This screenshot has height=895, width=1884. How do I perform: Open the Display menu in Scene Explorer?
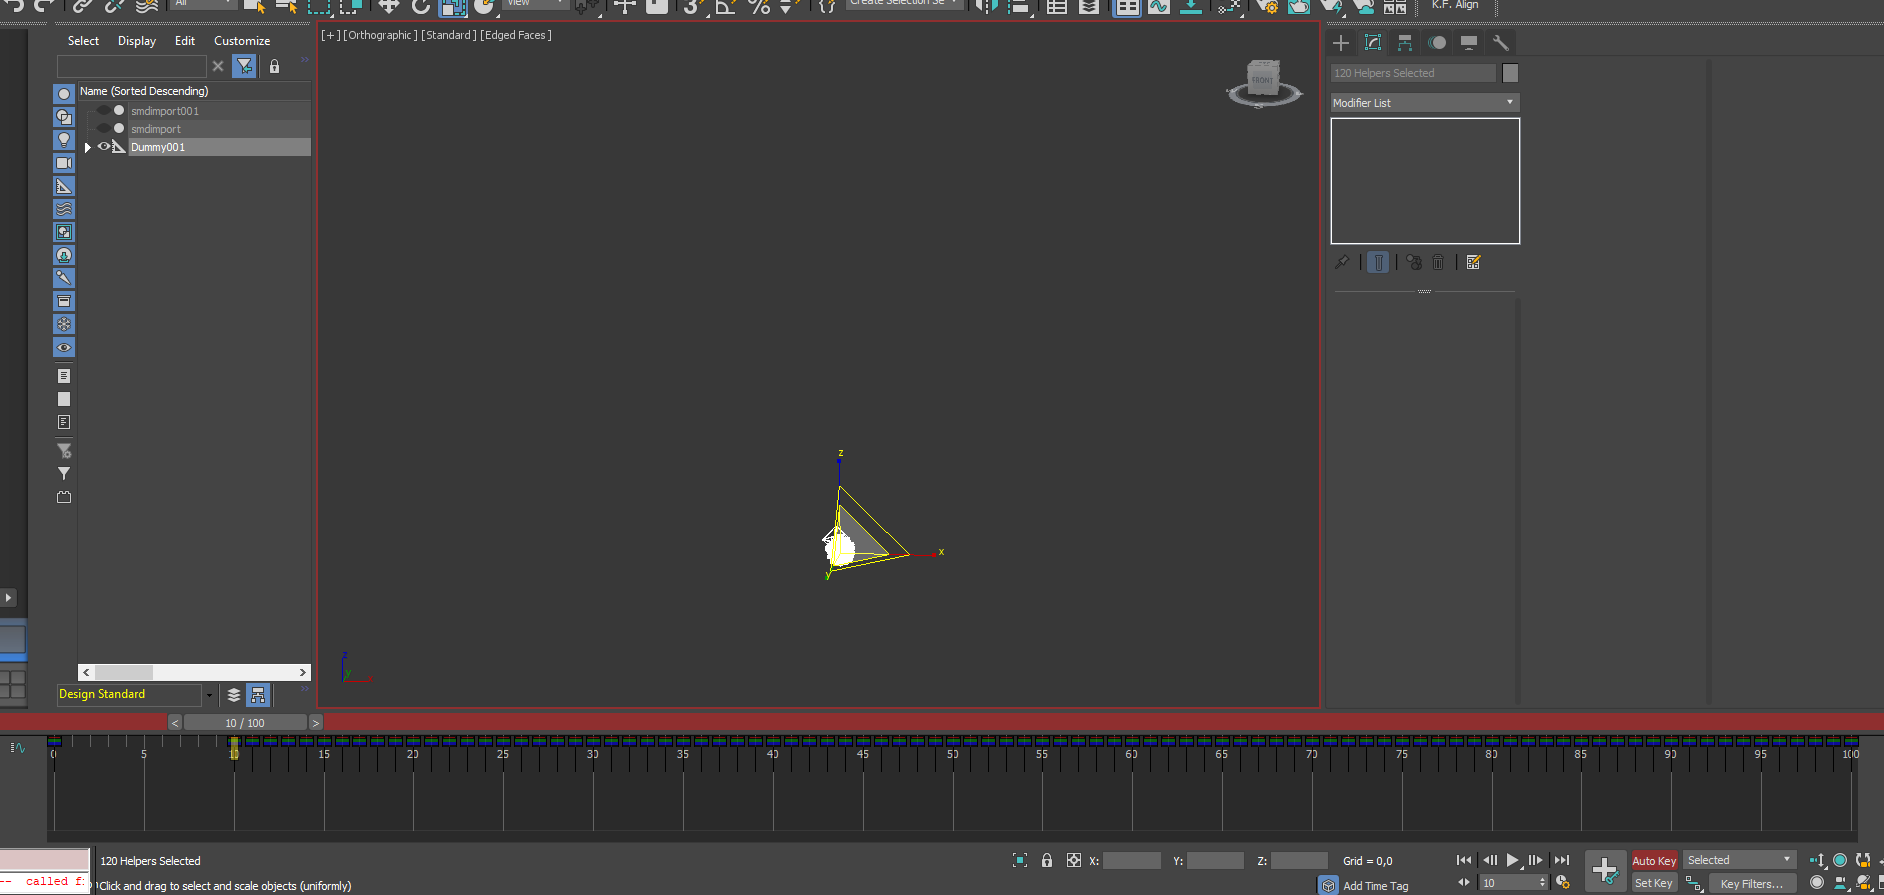tap(137, 41)
